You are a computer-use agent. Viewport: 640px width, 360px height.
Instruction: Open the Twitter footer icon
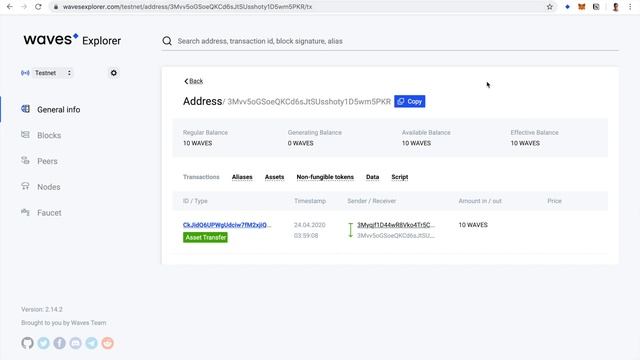click(43, 343)
